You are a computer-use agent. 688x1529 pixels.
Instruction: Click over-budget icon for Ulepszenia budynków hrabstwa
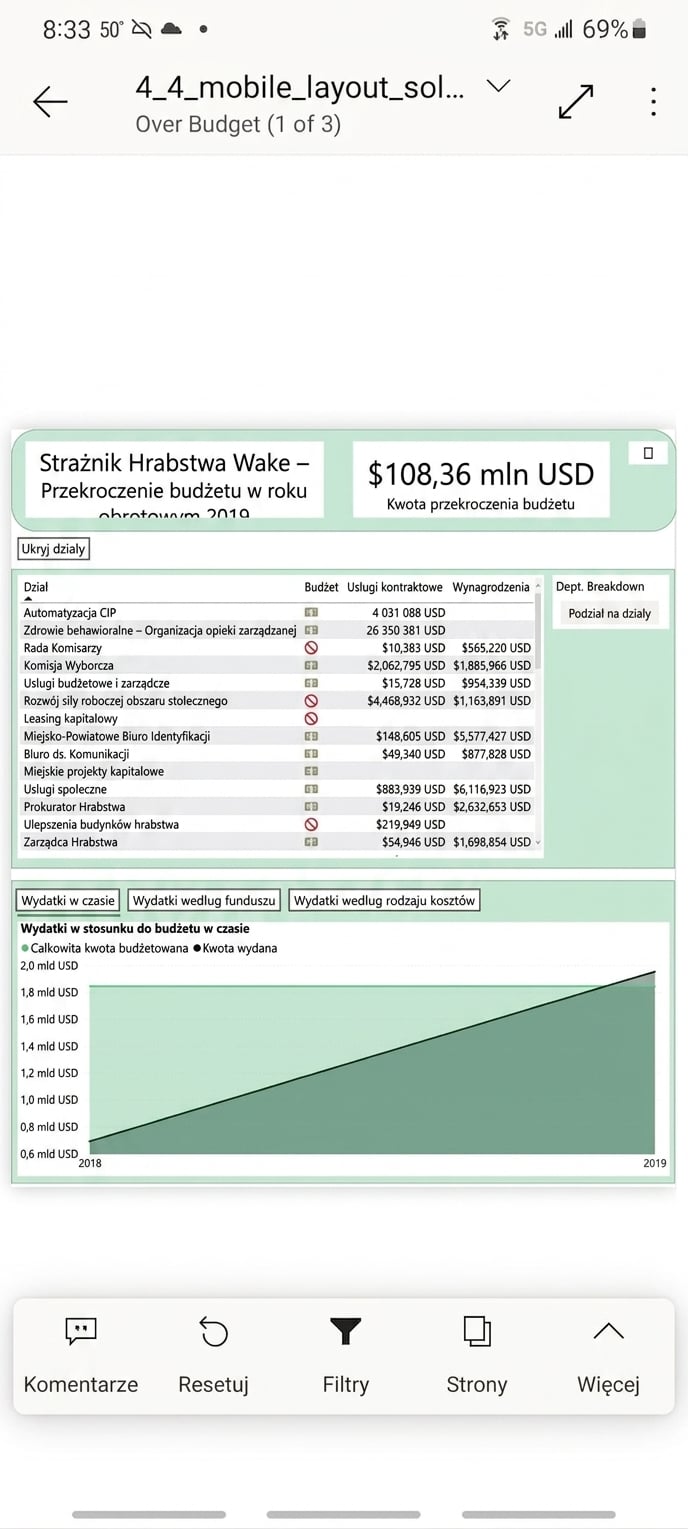click(311, 824)
